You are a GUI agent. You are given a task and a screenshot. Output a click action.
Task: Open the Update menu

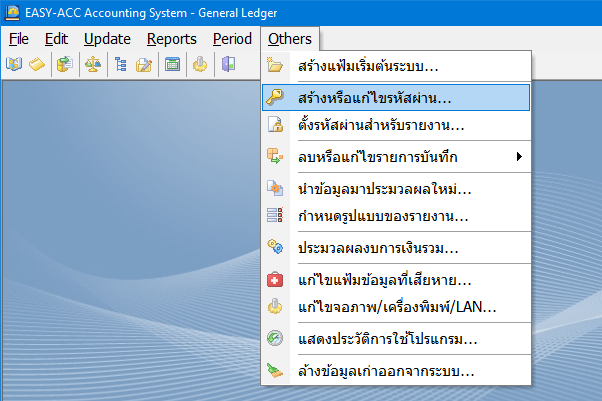pos(107,39)
